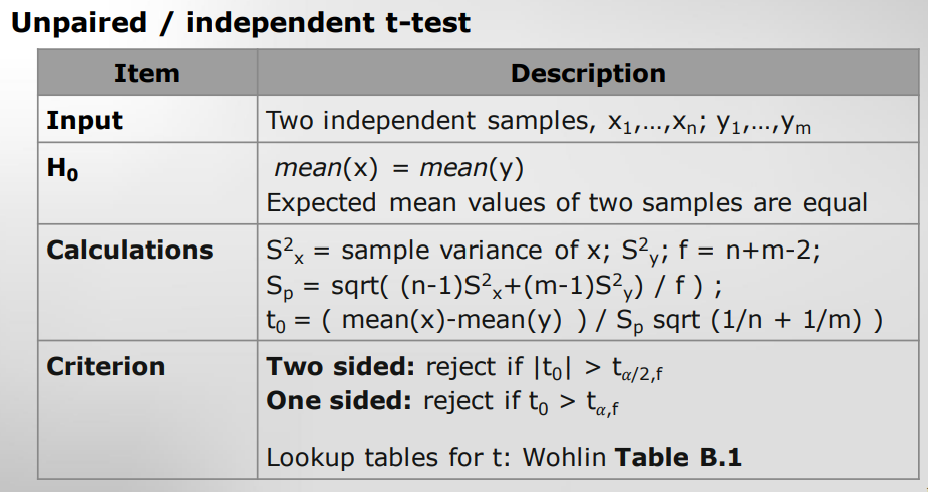The width and height of the screenshot is (928, 492).
Task: Select the "Description" column header cell
Action: pyautogui.click(x=588, y=73)
